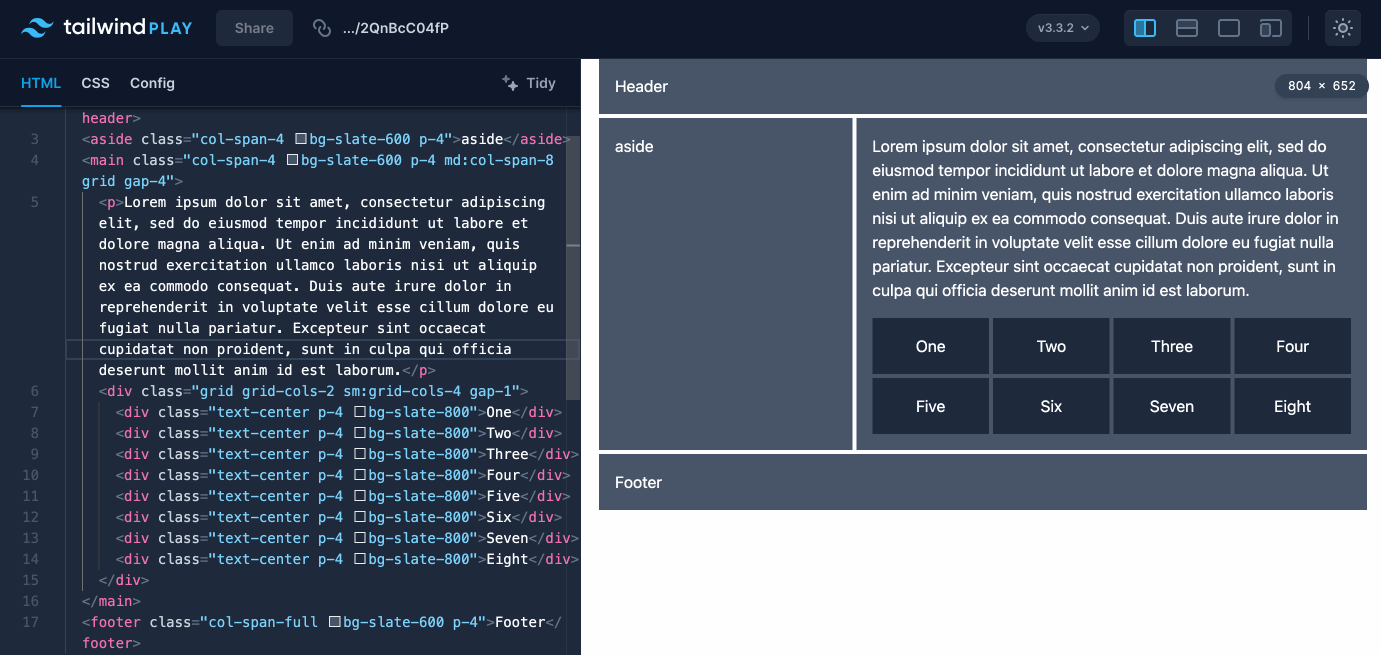
Task: Click line number 5 in the editor gutter
Action: coord(33,202)
